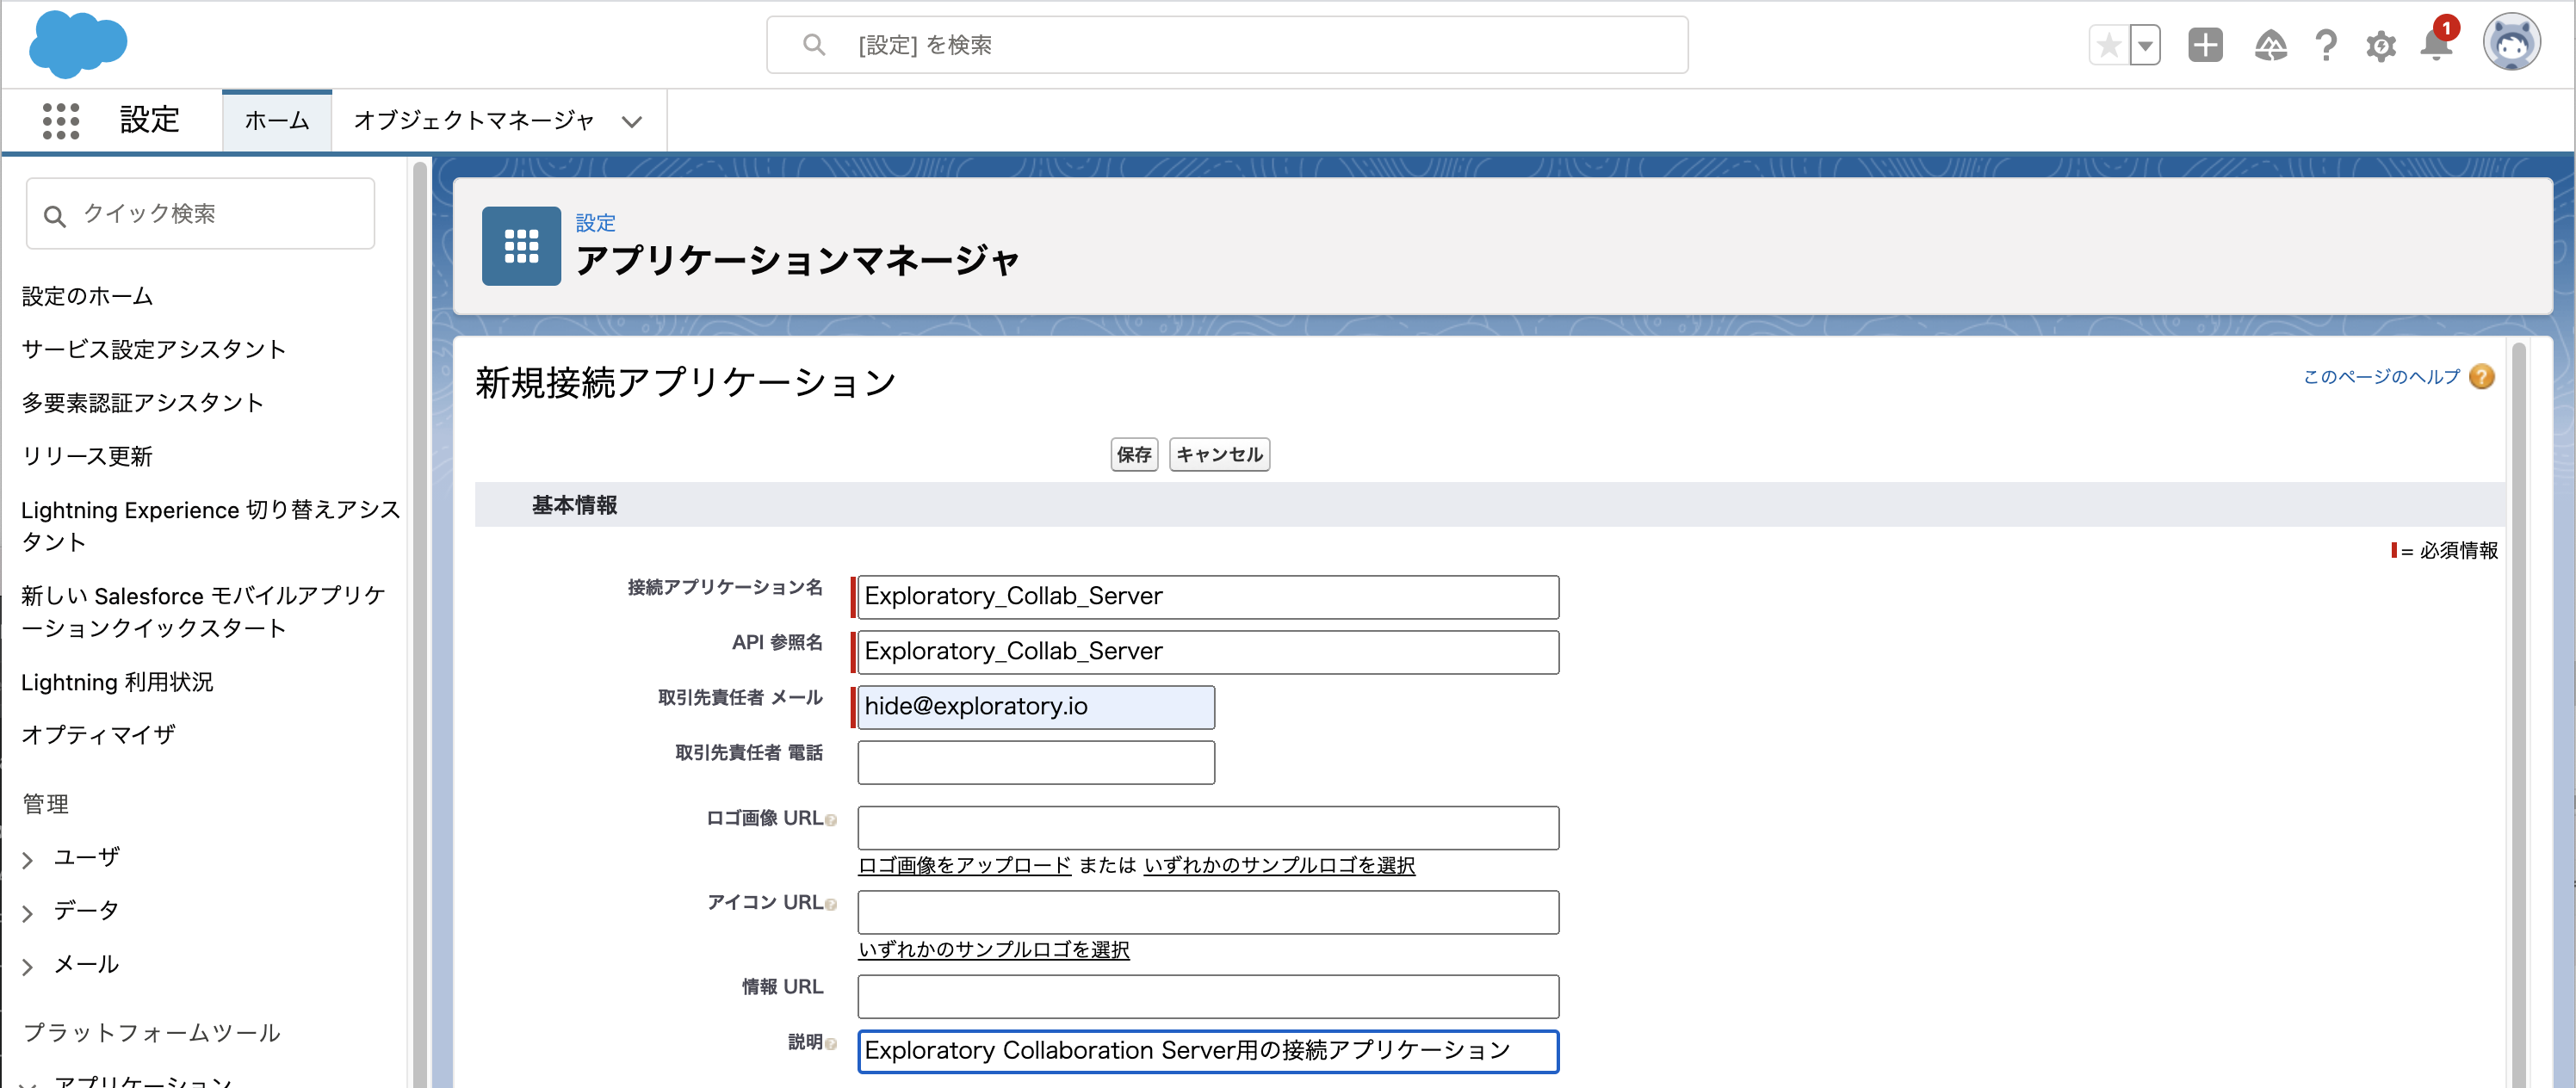
Task: Focus the ロゴ画像 URL field
Action: pyautogui.click(x=1208, y=828)
